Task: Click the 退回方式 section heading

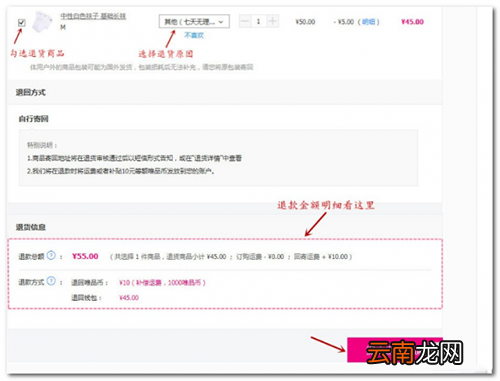Action: tap(31, 93)
